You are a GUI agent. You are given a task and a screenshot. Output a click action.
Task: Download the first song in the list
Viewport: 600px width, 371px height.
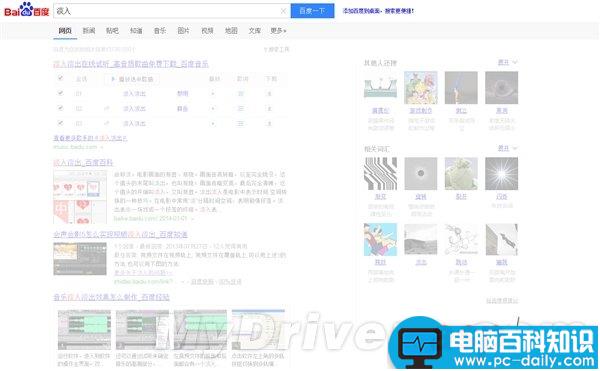269,93
